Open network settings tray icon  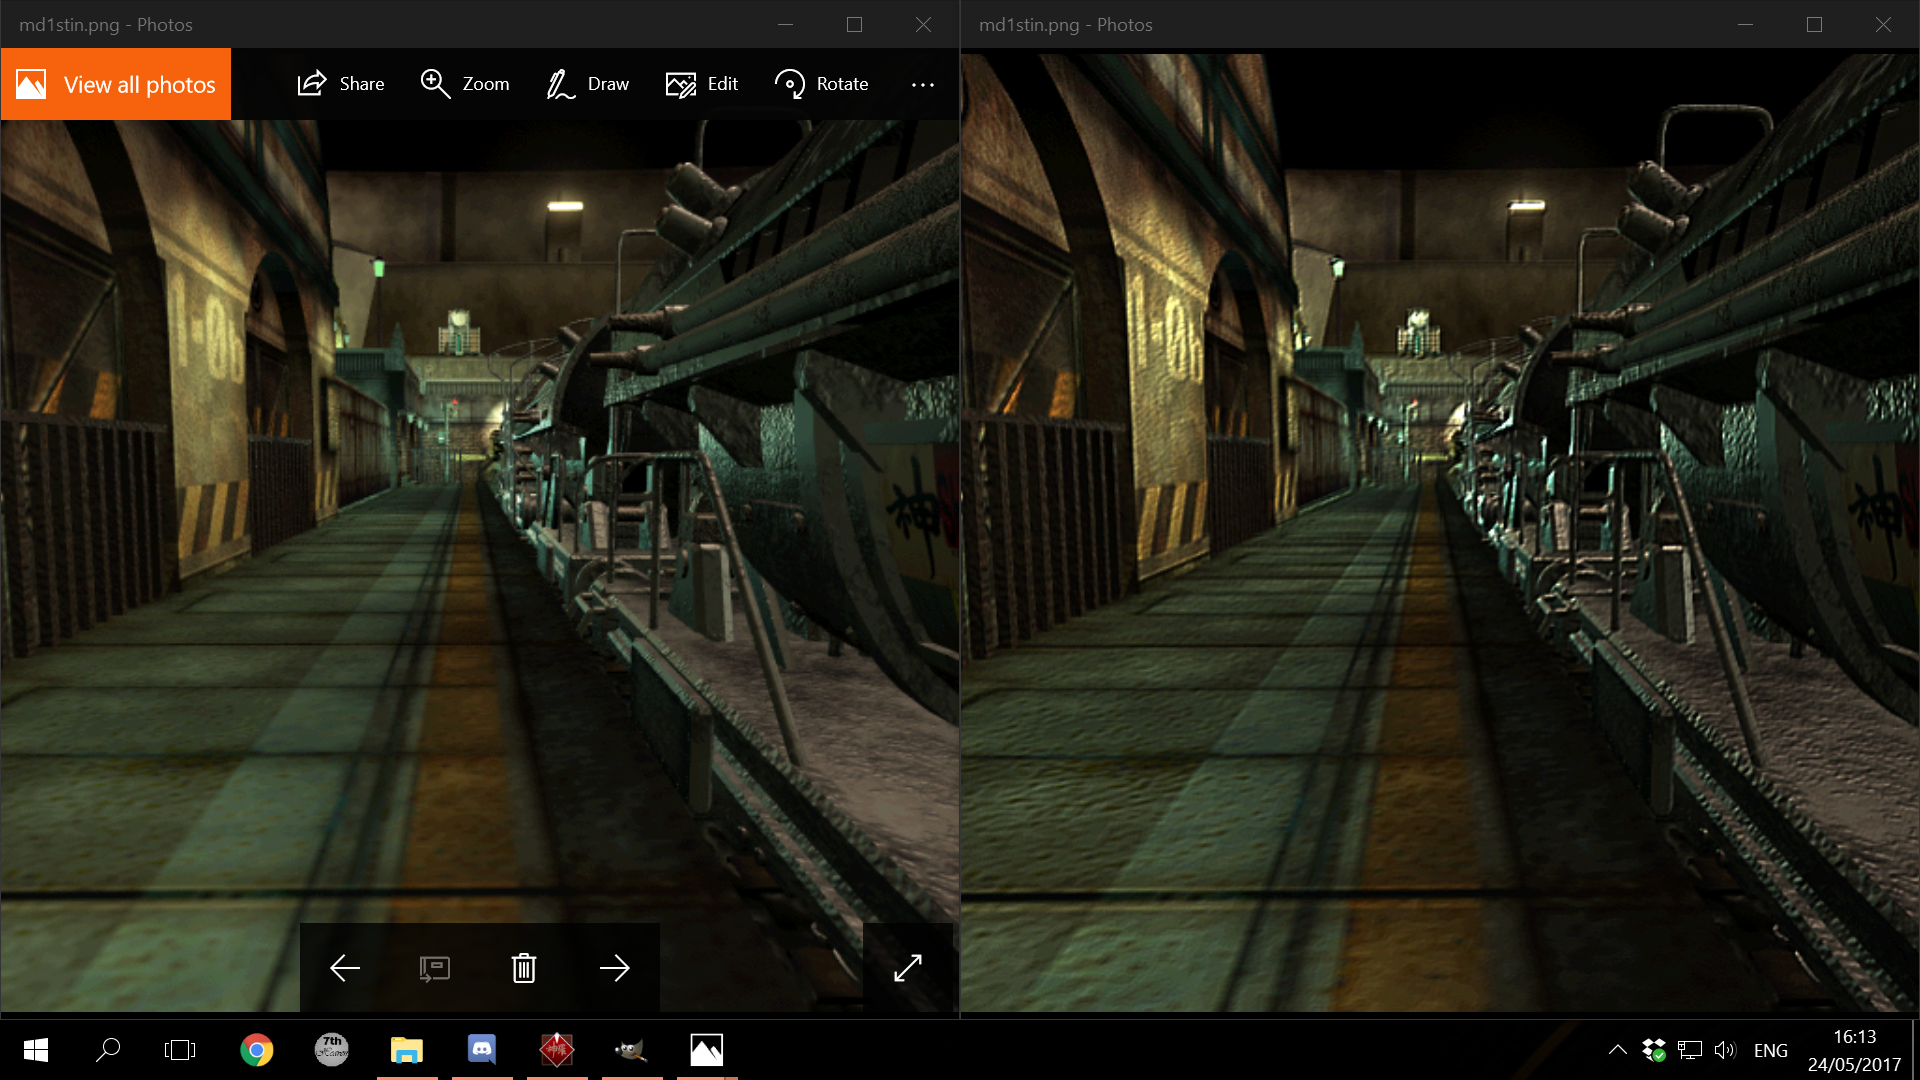1690,1050
